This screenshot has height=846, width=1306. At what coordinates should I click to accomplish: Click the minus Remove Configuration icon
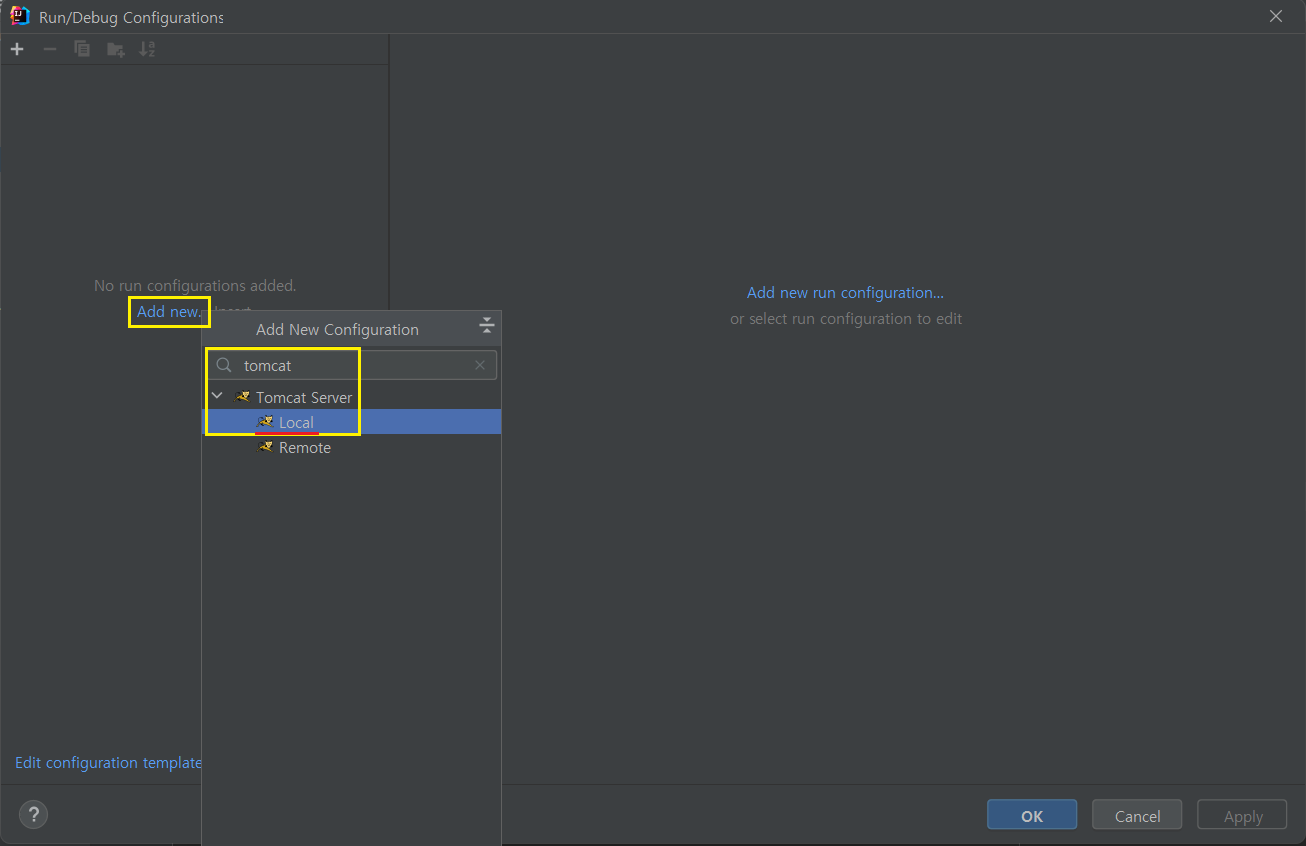coord(49,49)
